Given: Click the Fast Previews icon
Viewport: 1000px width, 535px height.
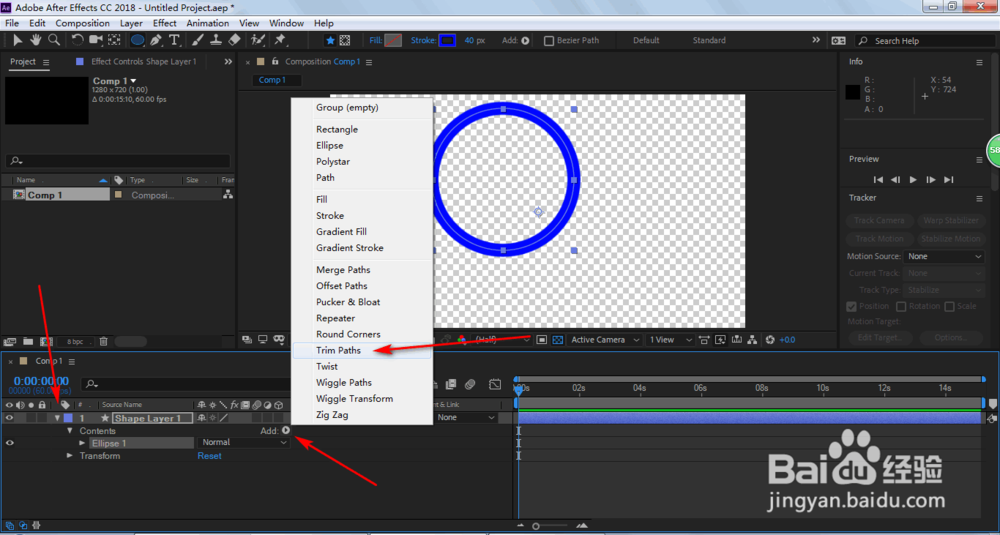Looking at the screenshot, I should 721,340.
